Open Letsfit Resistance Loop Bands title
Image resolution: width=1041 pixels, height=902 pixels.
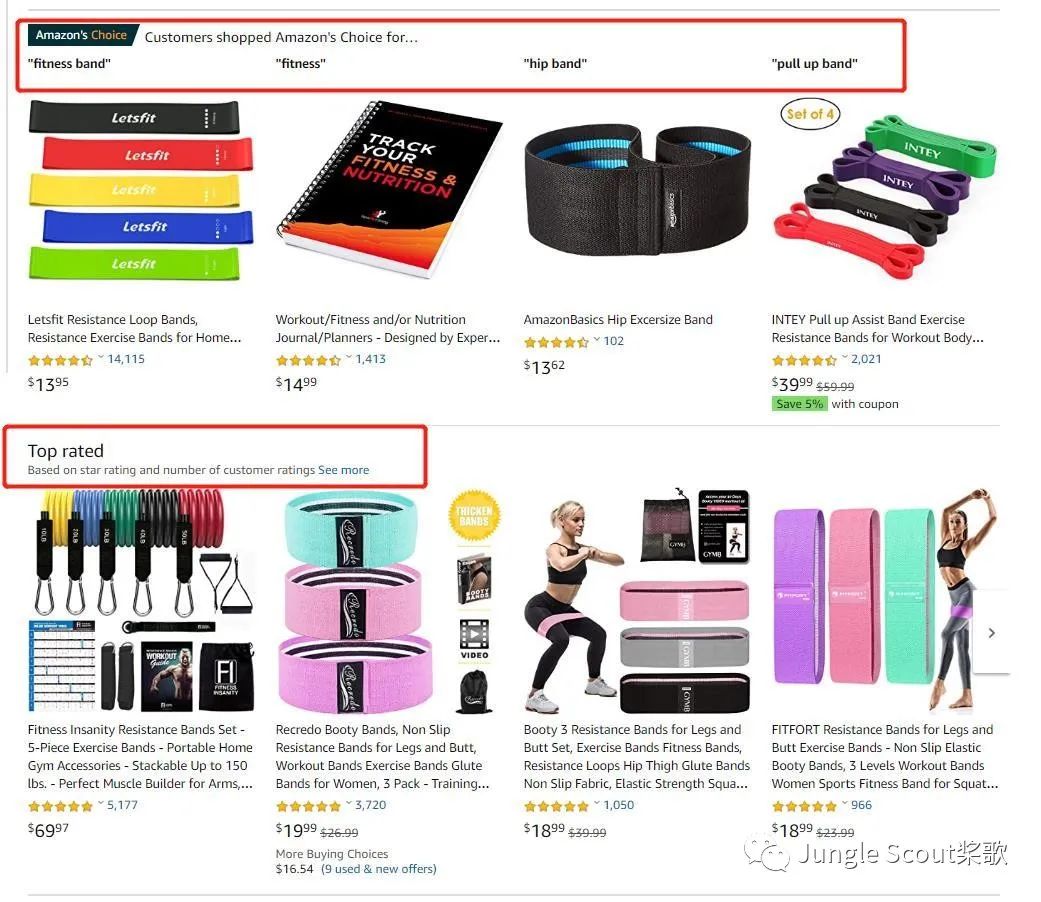135,329
